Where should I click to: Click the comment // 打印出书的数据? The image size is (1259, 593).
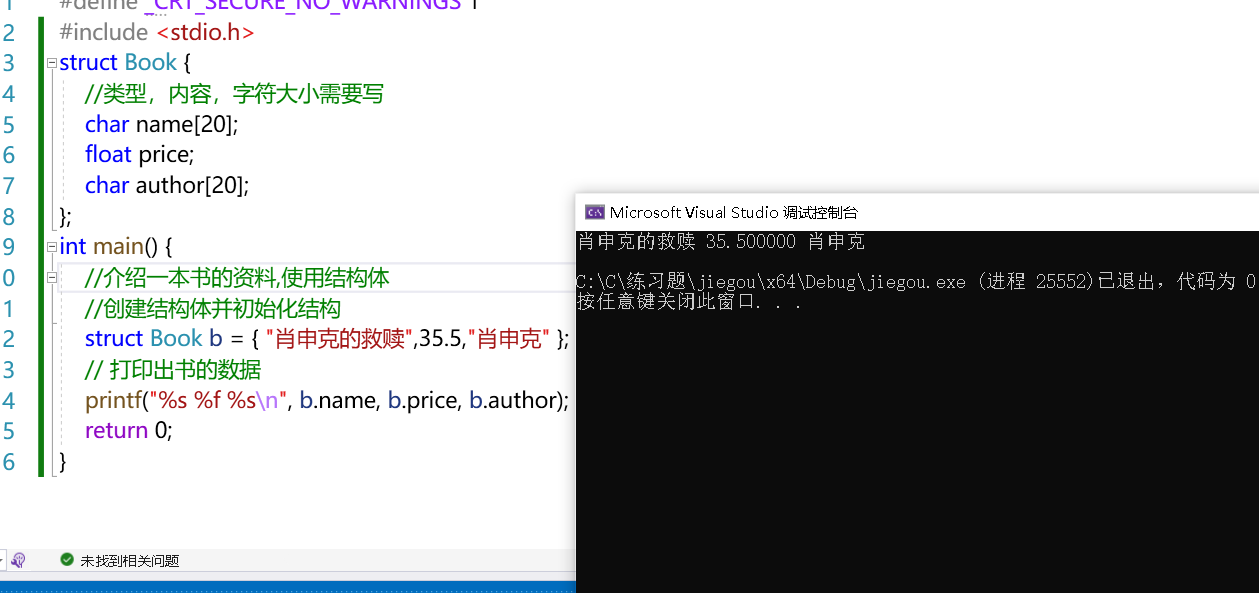(x=173, y=370)
